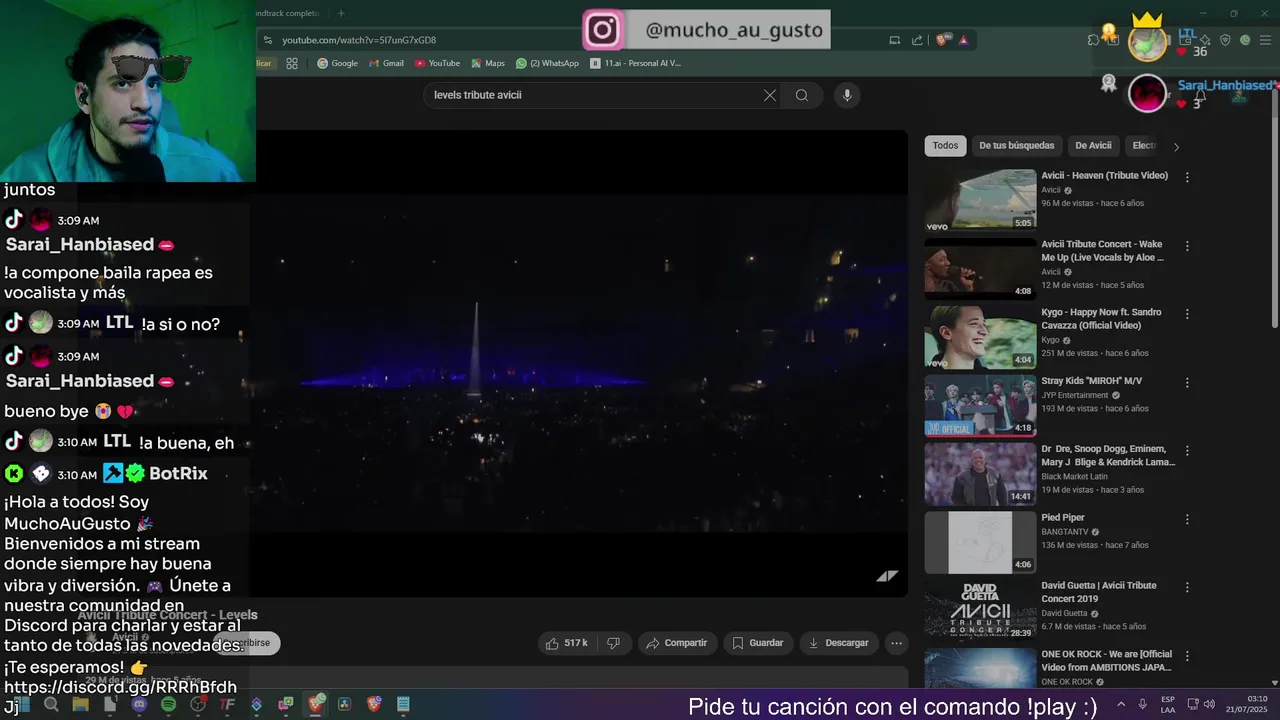Image resolution: width=1280 pixels, height=720 pixels.
Task: Open options menu for Avicii - Heaven video
Action: click(x=1187, y=177)
